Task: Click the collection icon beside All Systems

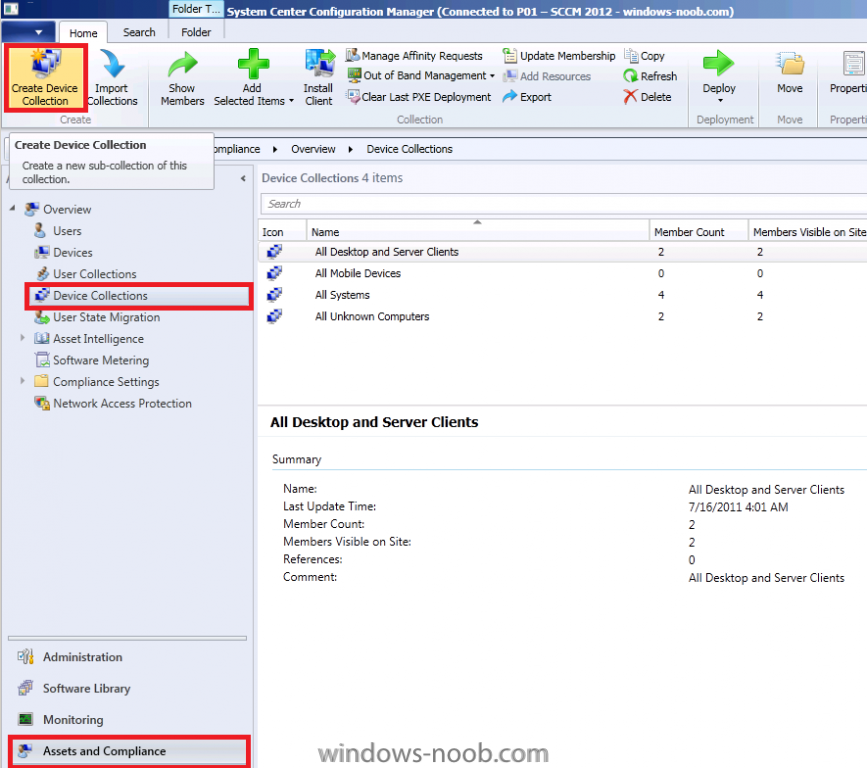Action: point(274,294)
